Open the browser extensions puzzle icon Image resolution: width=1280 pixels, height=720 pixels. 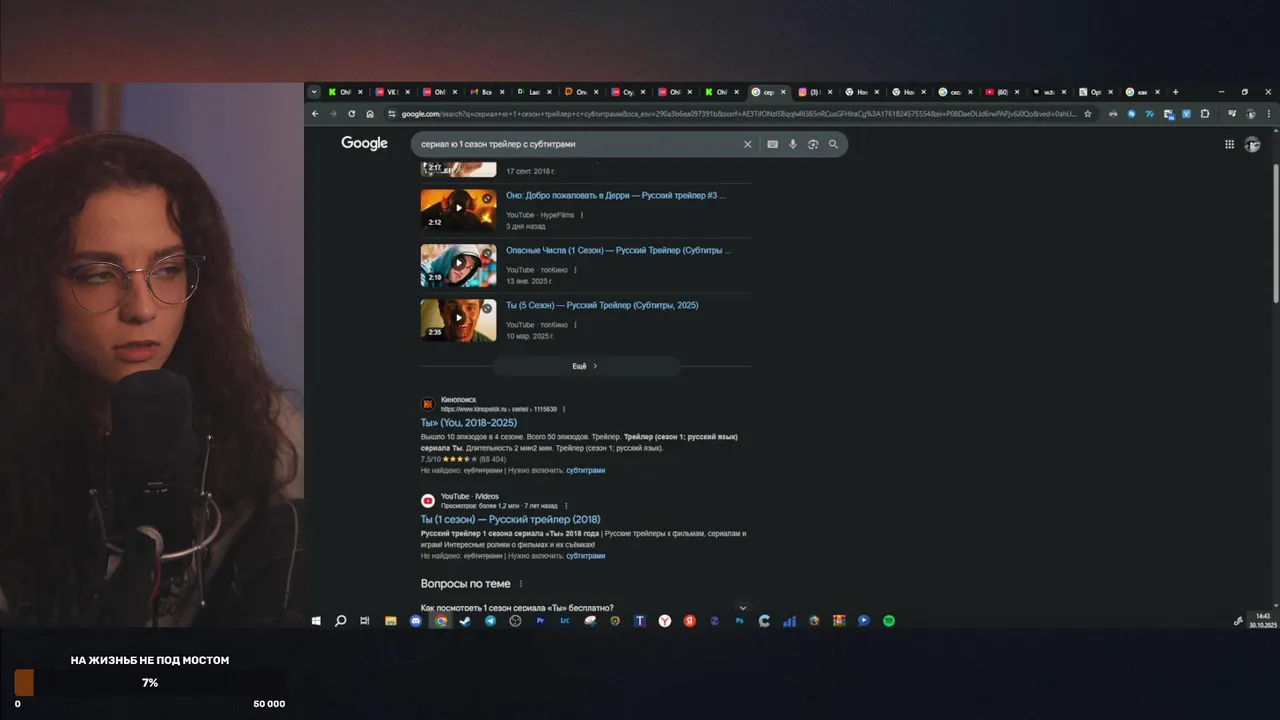click(1204, 114)
